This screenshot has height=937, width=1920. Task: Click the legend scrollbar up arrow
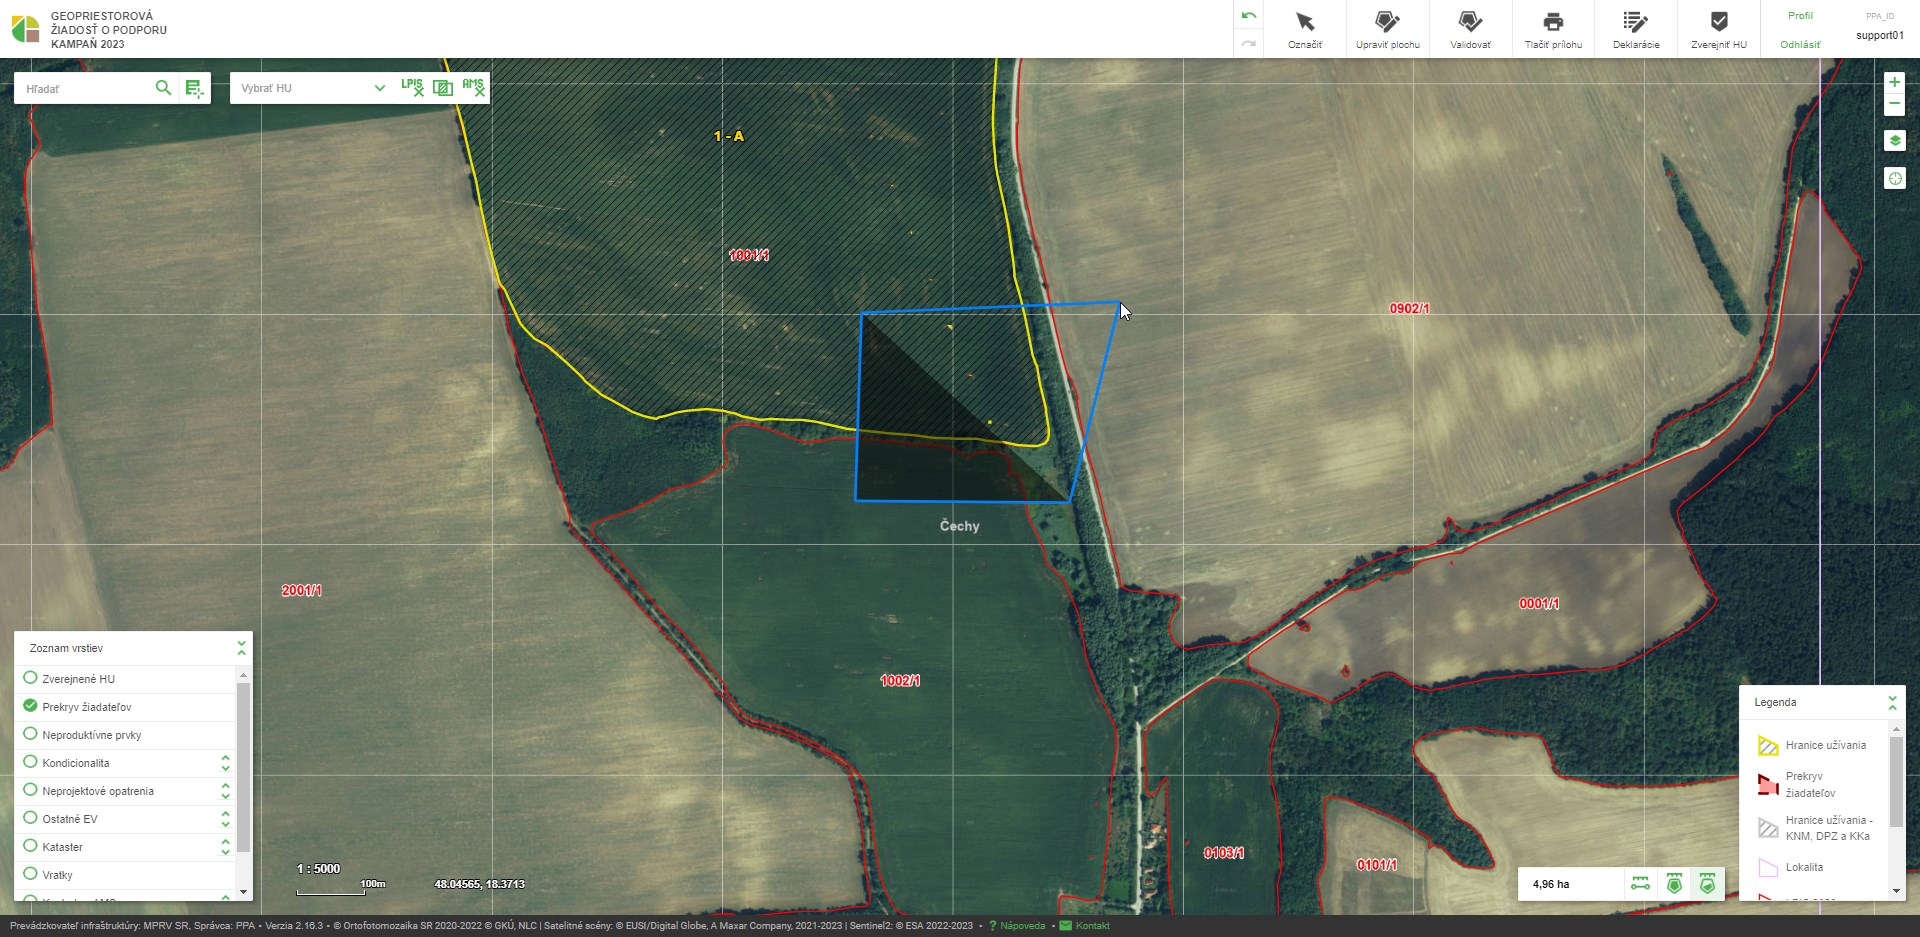[x=1896, y=730]
